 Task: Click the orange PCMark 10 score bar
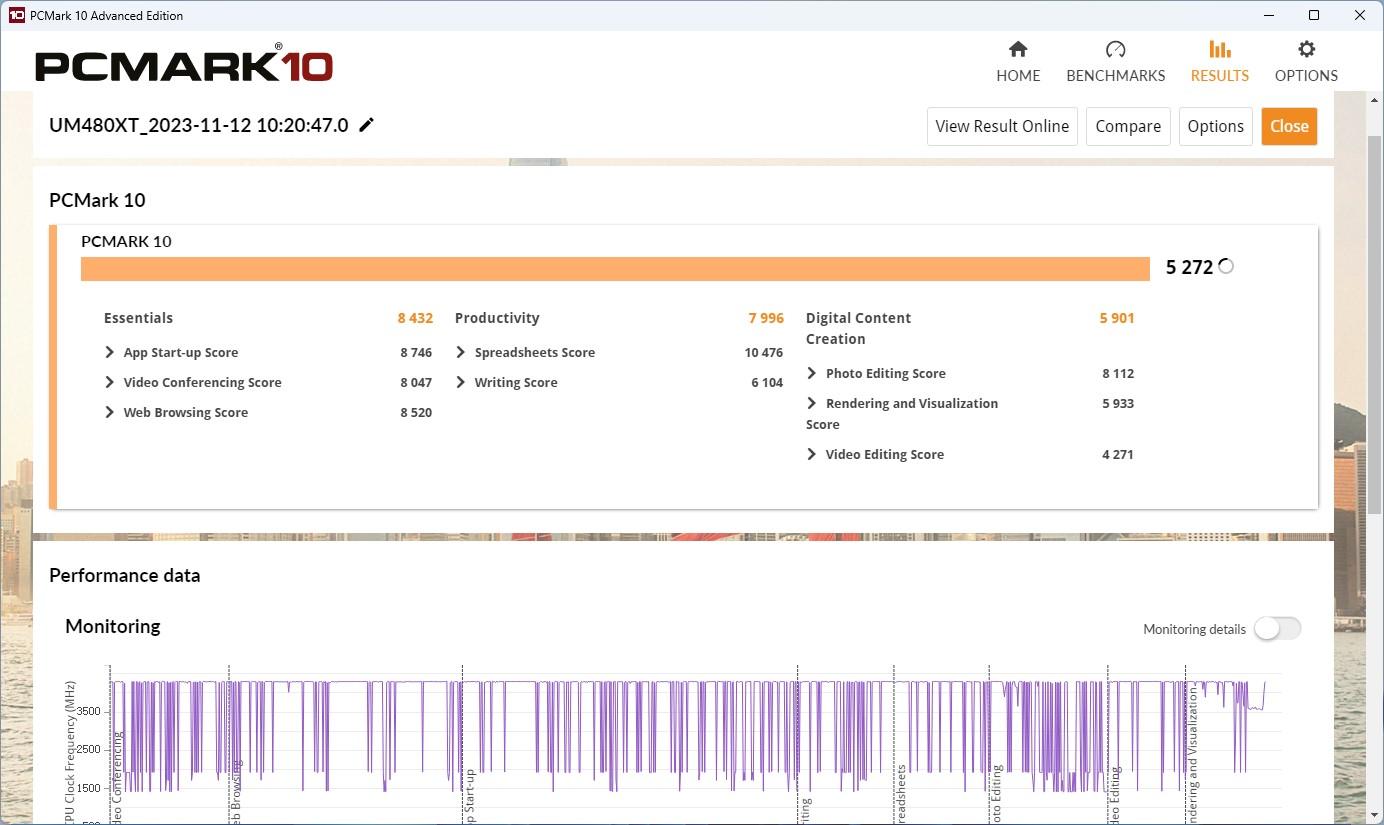(x=615, y=269)
